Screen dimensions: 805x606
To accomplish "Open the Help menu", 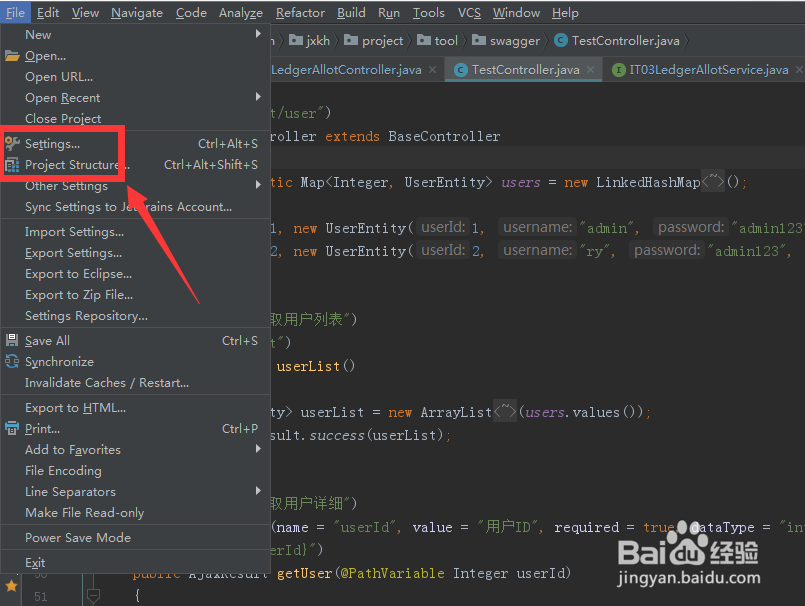I will coord(565,13).
